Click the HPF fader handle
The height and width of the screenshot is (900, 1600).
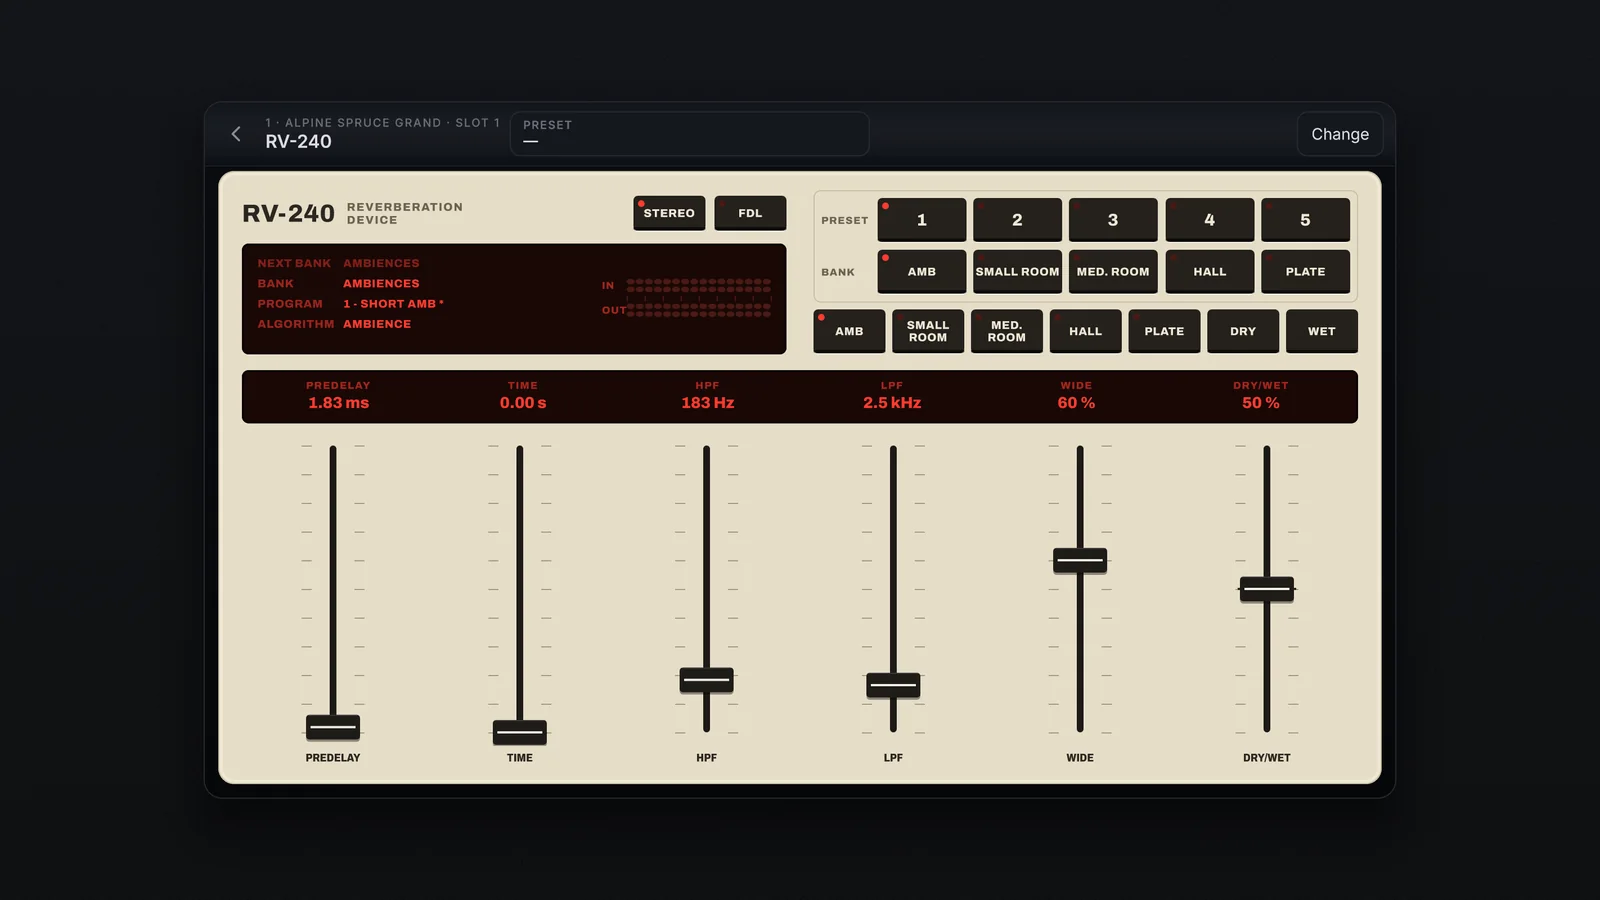point(707,680)
